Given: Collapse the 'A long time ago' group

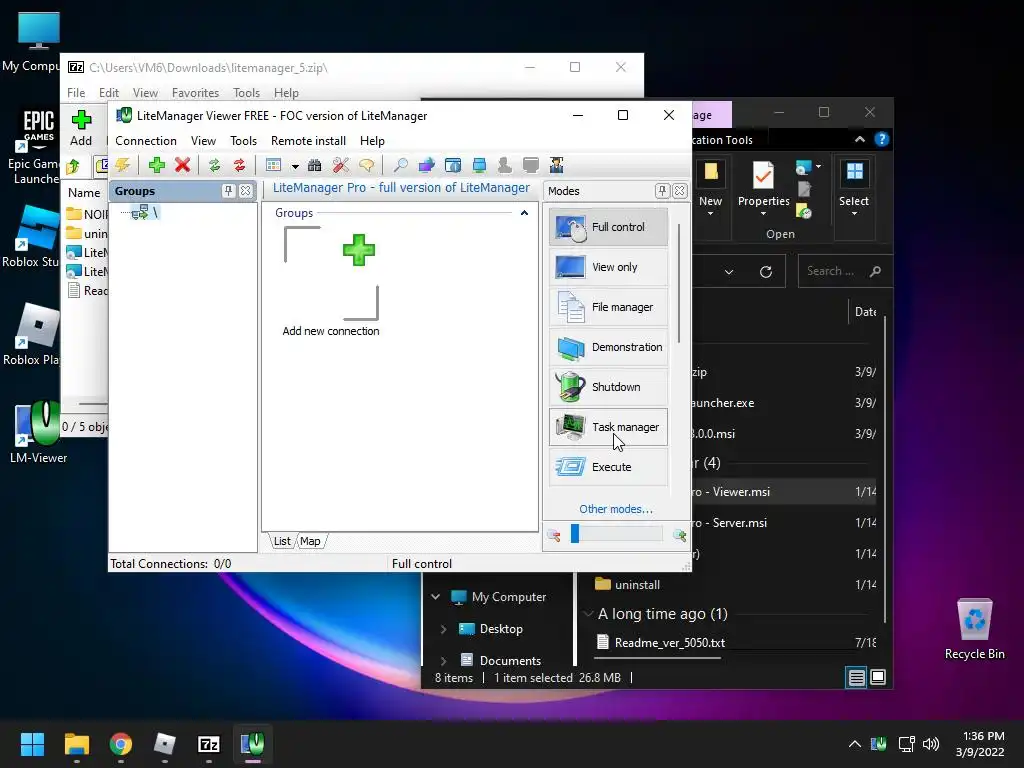Looking at the screenshot, I should point(588,614).
